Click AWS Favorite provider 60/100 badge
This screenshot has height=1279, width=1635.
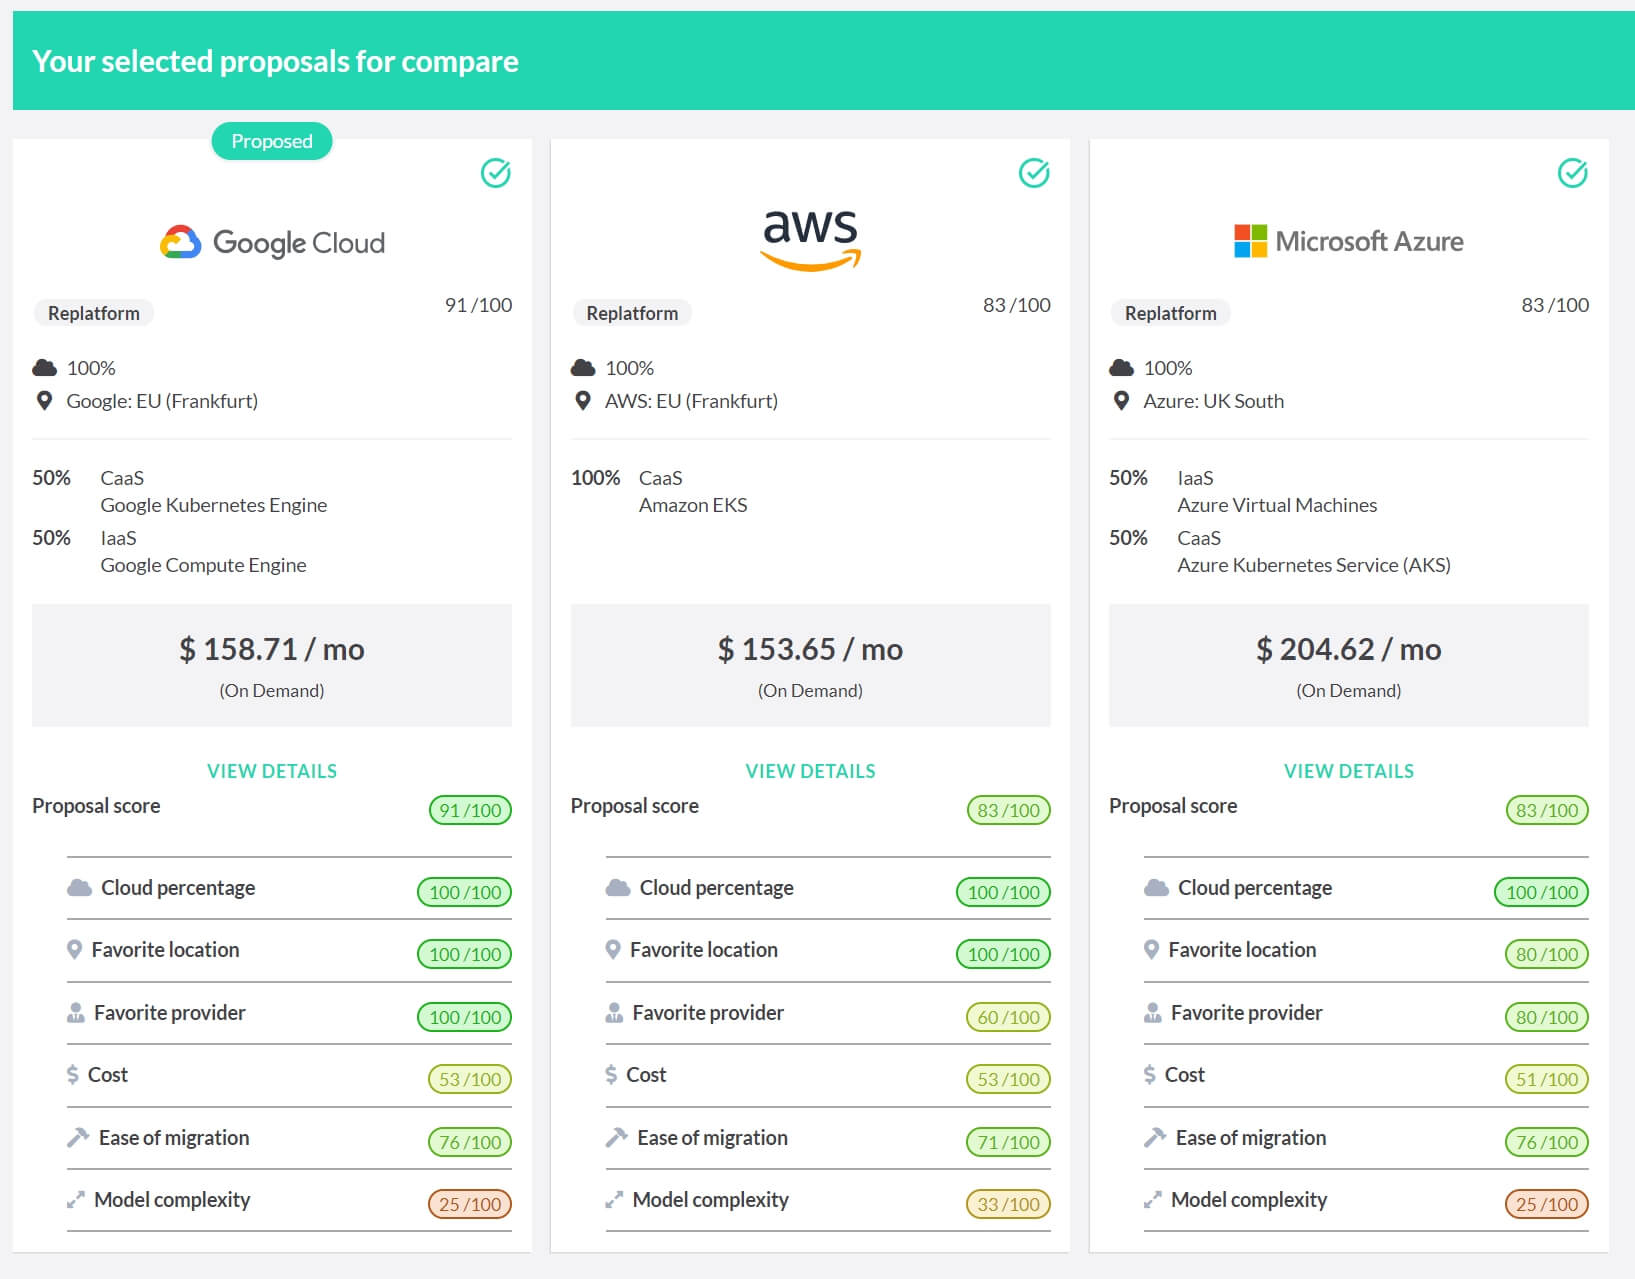point(1009,1017)
